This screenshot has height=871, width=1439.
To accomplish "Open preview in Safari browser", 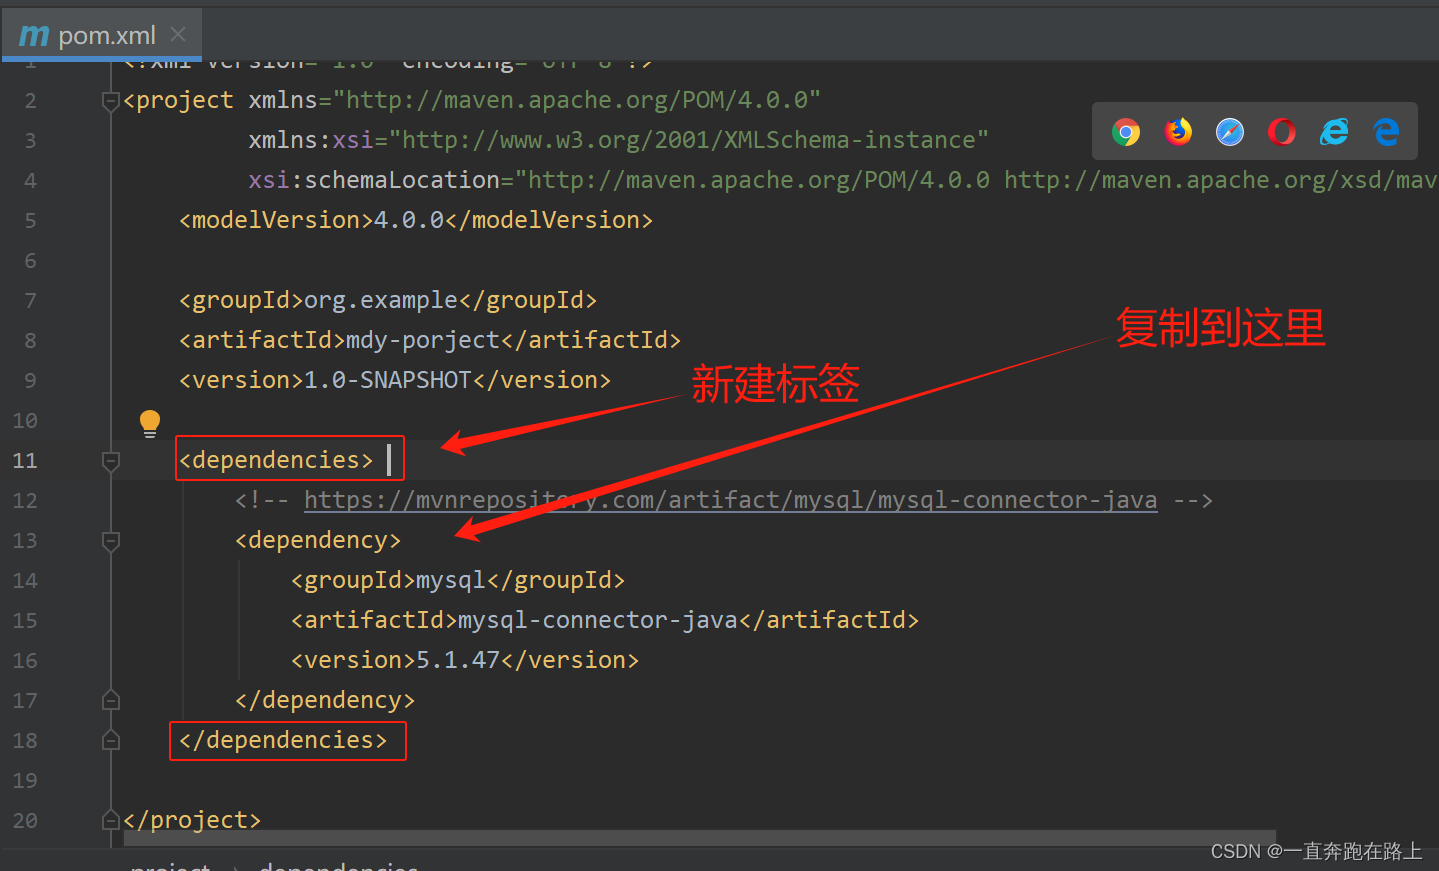I will (x=1230, y=132).
